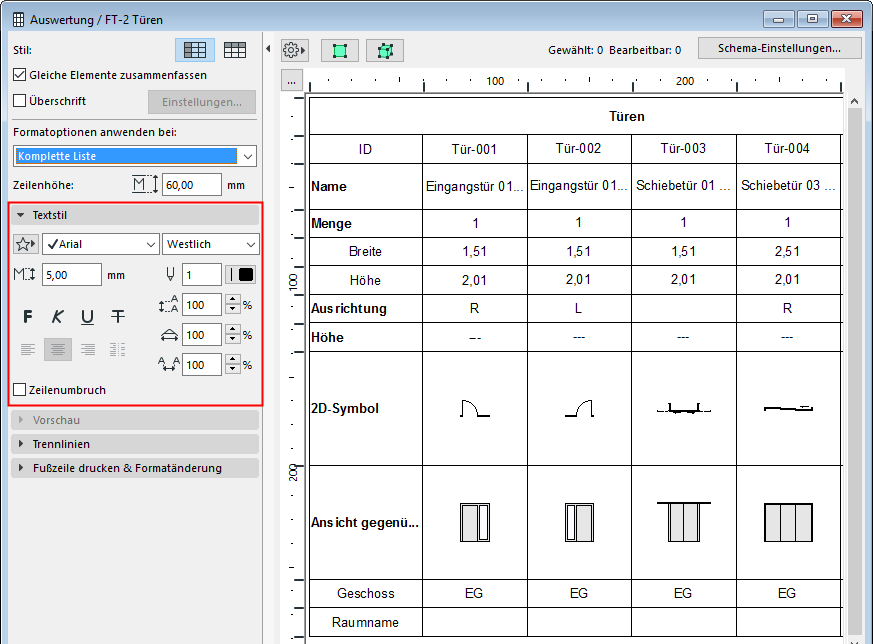Image resolution: width=873 pixels, height=644 pixels.
Task: Click the select-in-2D green square icon
Action: point(340,50)
